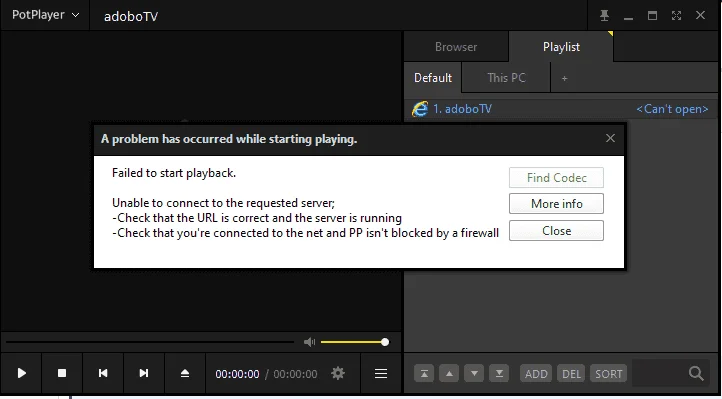The height and width of the screenshot is (399, 722).
Task: Click the elapsed time 00:00:00 display
Action: (x=237, y=374)
